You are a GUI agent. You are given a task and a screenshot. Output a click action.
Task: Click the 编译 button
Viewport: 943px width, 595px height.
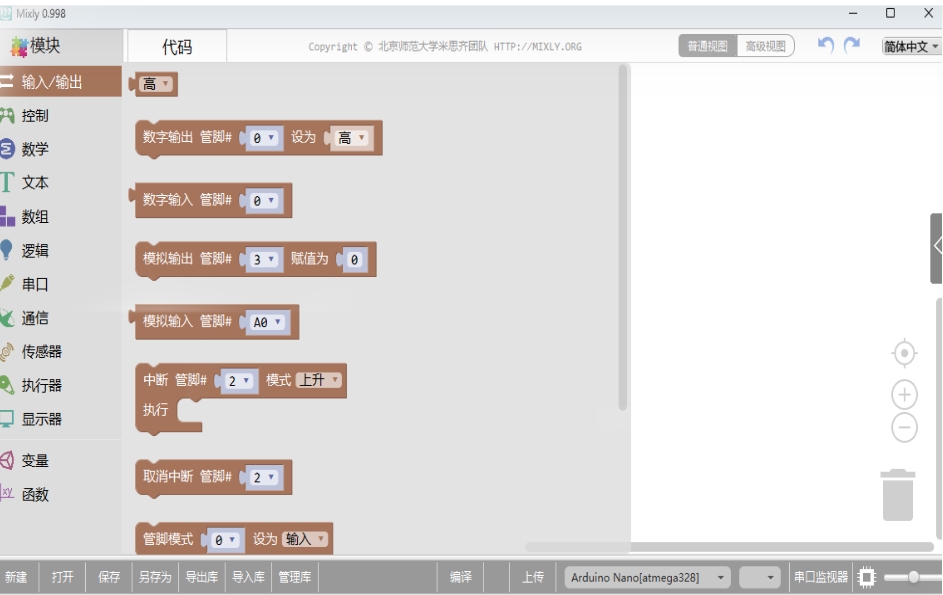point(461,577)
